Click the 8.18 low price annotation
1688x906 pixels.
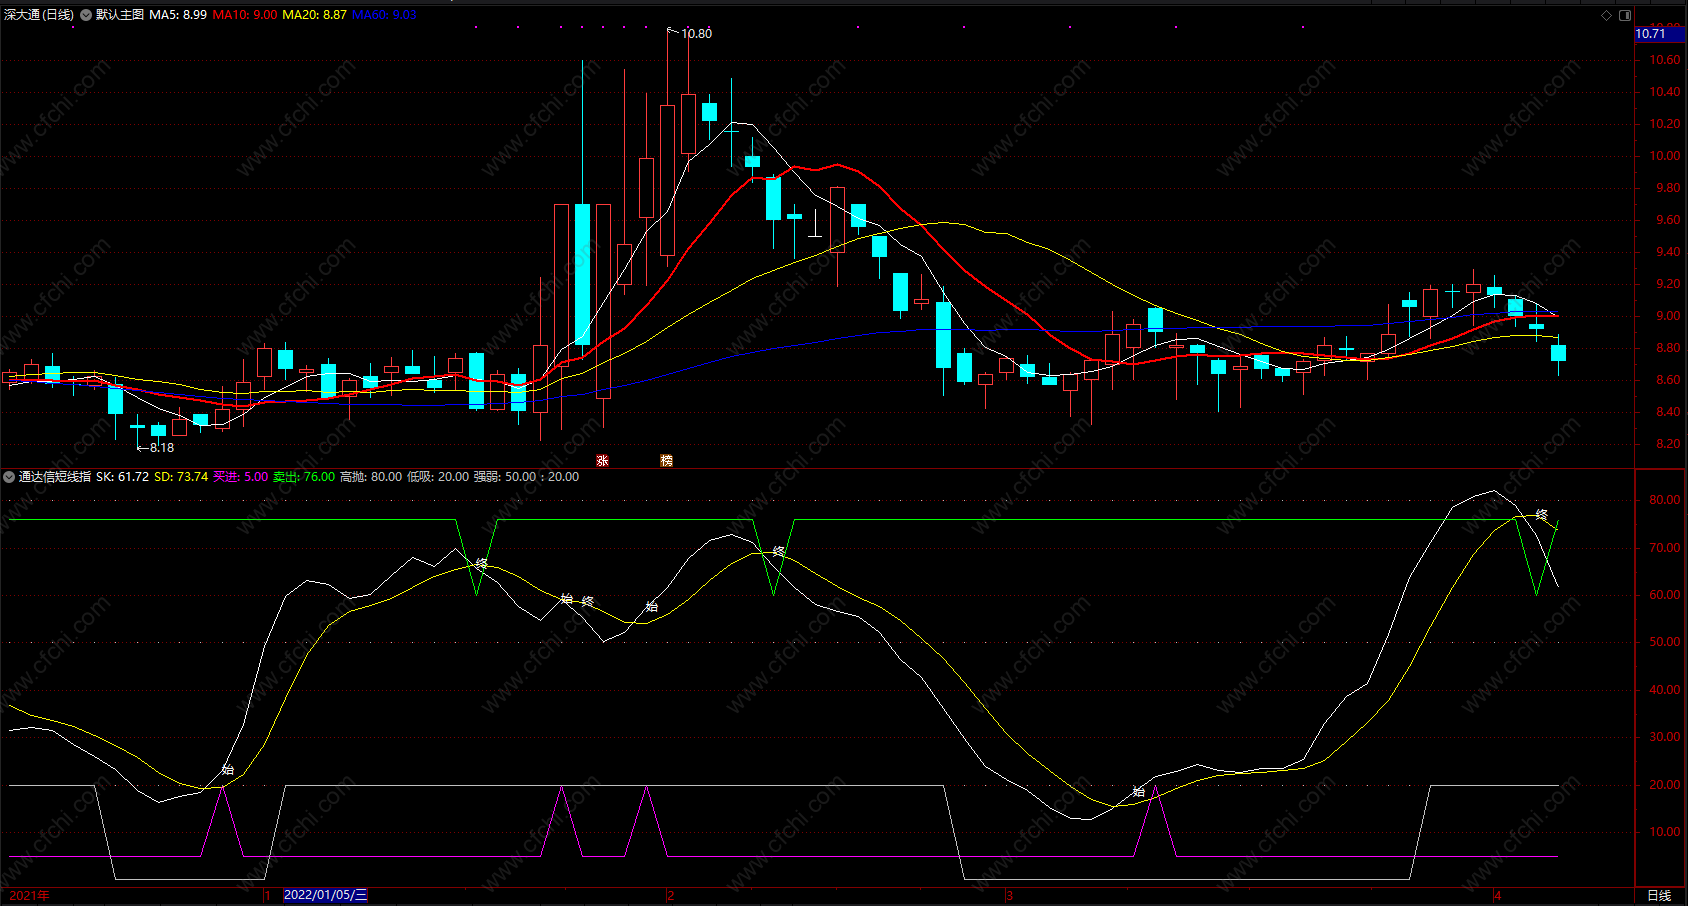click(161, 448)
